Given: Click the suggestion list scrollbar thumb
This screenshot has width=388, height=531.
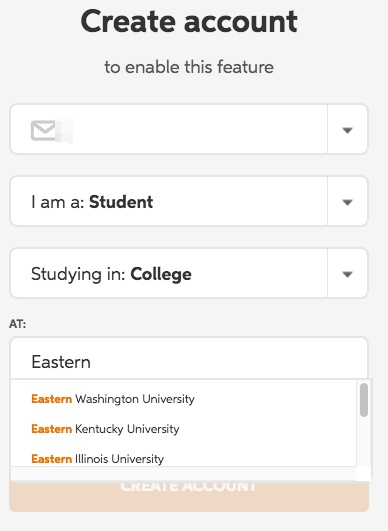Looking at the screenshot, I should 364,400.
